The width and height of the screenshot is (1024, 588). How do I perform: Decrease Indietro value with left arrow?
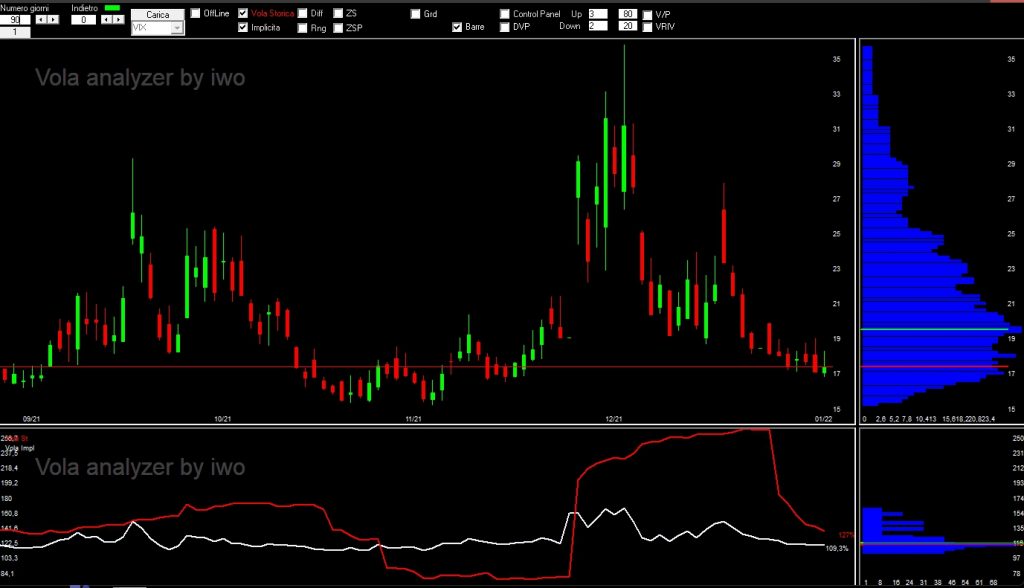coord(106,20)
